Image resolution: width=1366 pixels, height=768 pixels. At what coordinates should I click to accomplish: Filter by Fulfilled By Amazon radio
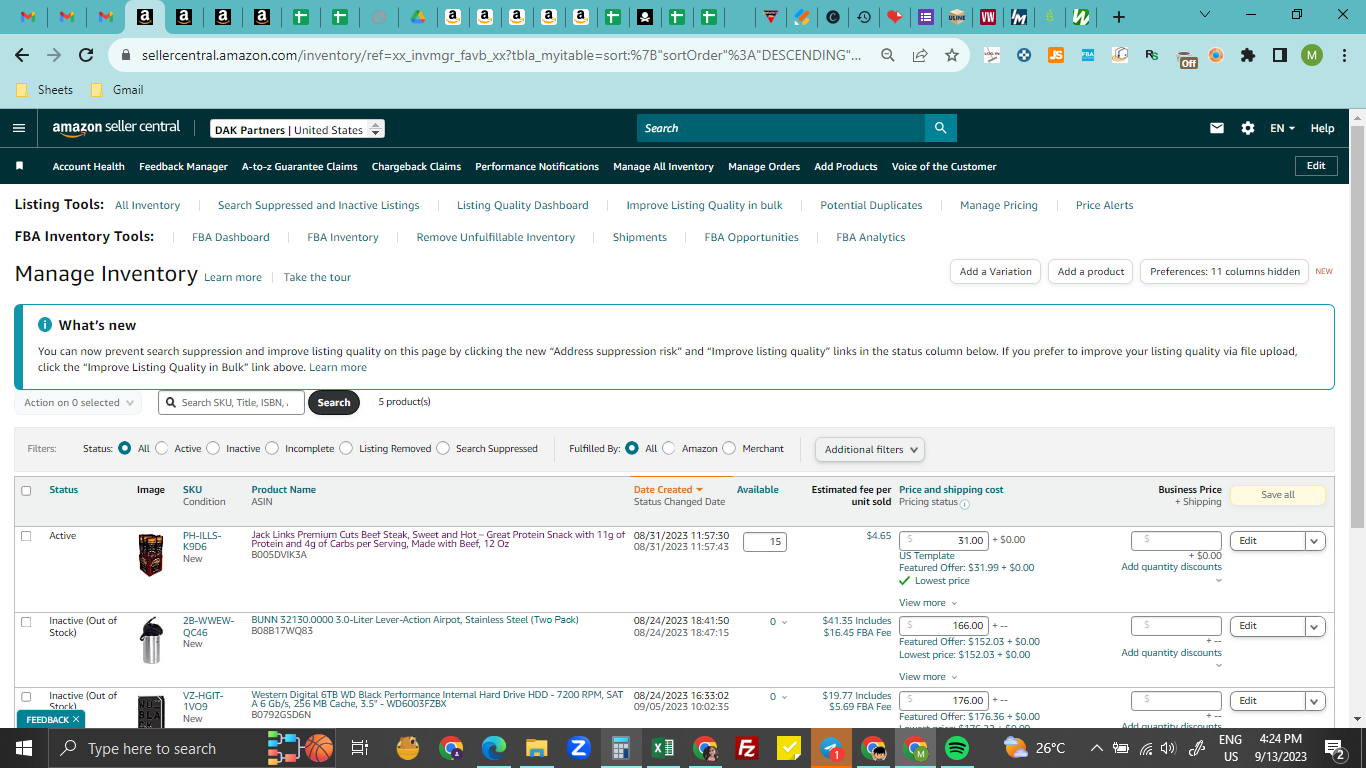tap(669, 448)
